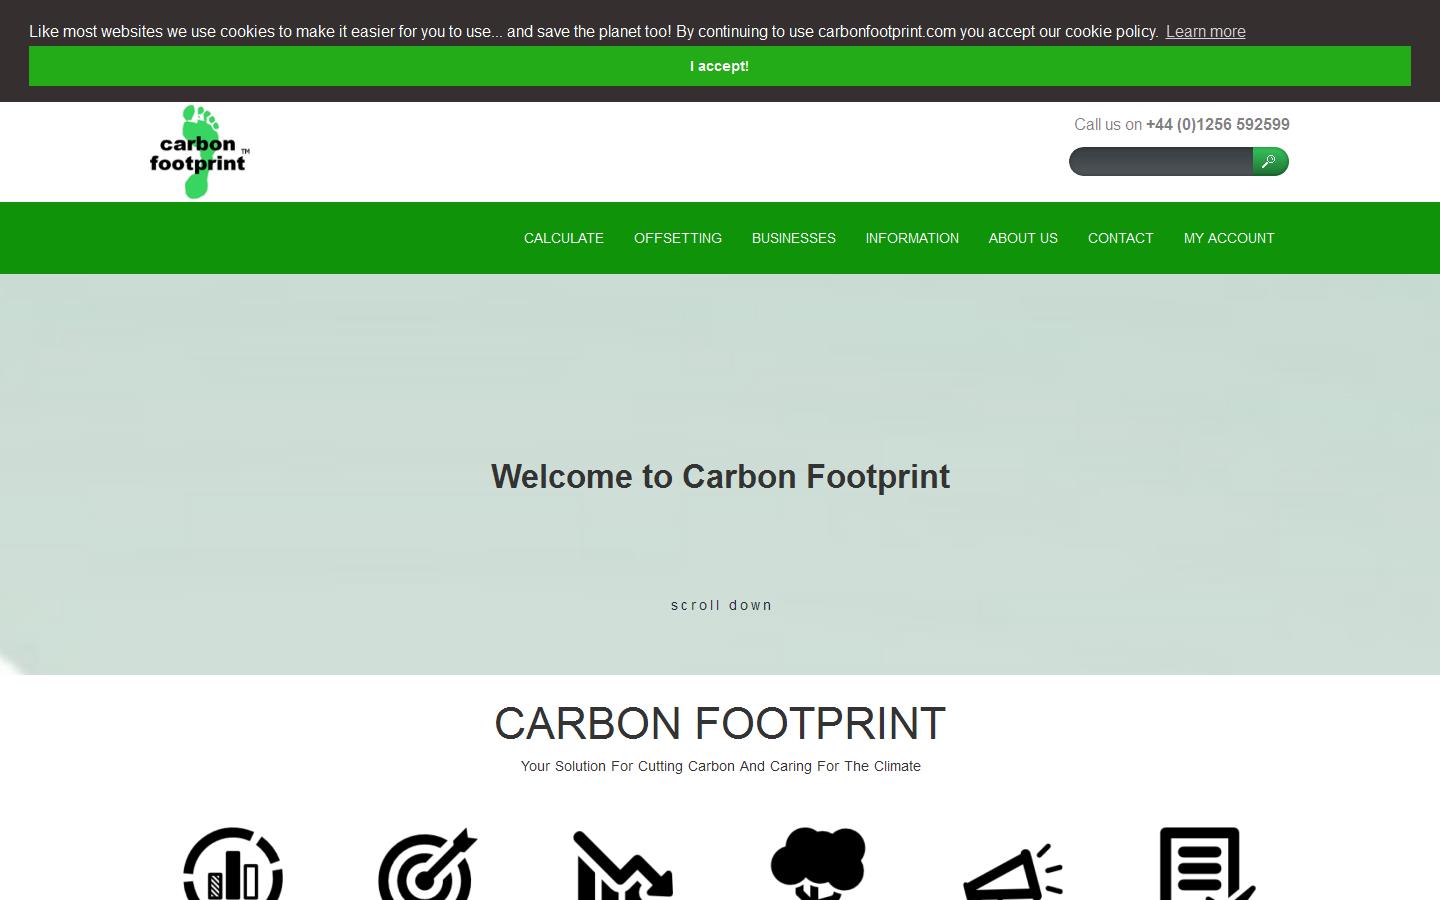Click the Carbon Footprint logo
The width and height of the screenshot is (1440, 900).
(x=198, y=151)
